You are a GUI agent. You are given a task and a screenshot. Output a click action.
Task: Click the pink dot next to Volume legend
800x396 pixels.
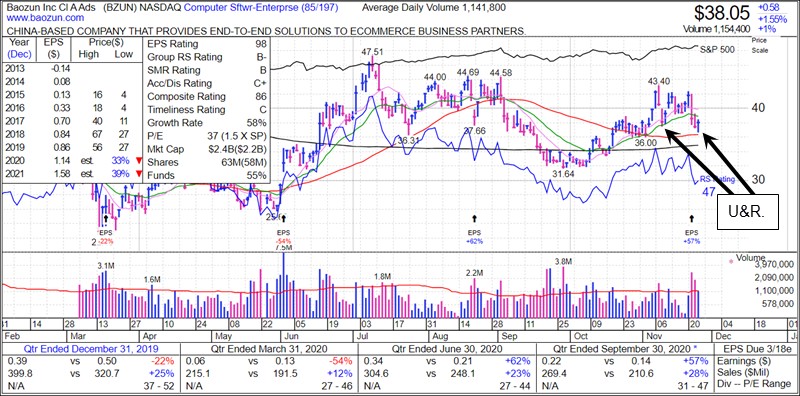point(731,261)
